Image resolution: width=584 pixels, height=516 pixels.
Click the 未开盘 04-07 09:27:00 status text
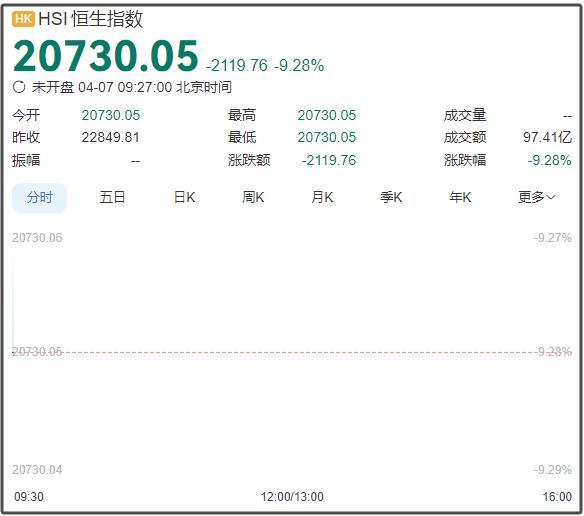pos(132,87)
